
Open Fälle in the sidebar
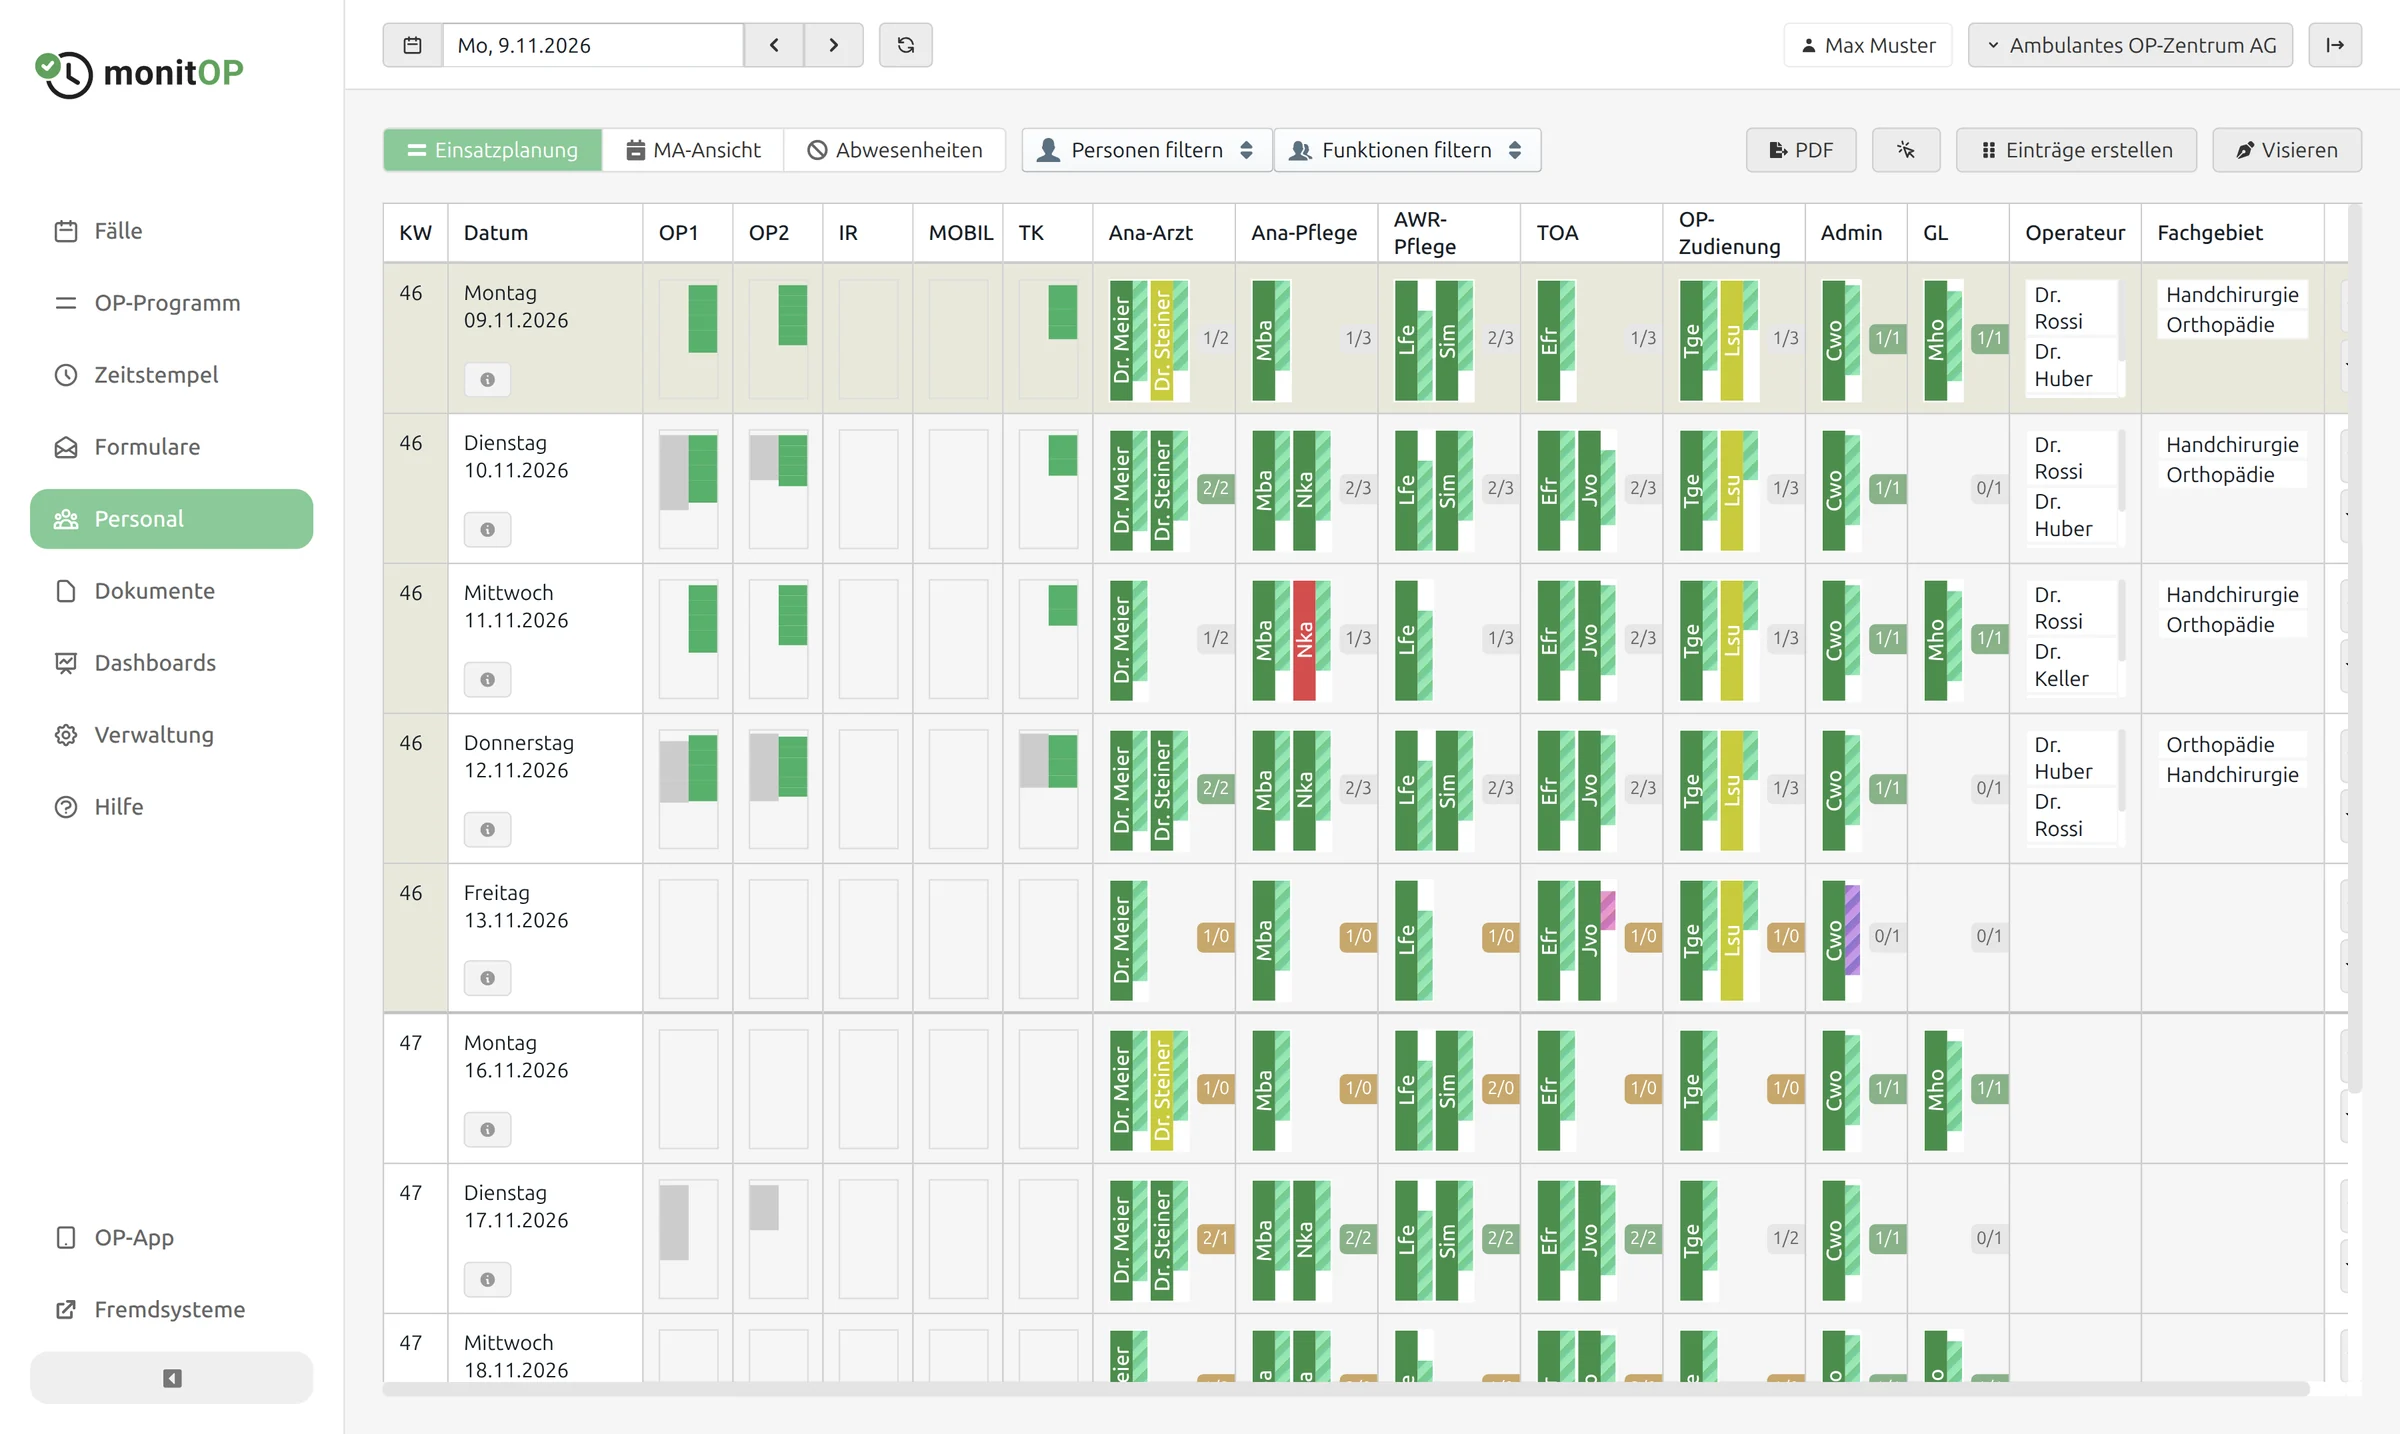pos(171,231)
